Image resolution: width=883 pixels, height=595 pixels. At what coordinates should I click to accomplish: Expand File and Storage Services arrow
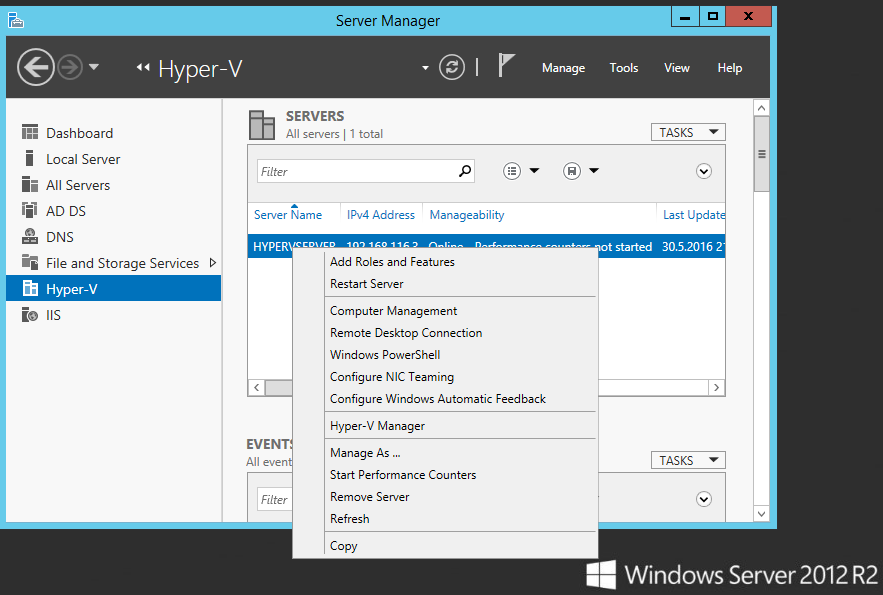click(212, 262)
